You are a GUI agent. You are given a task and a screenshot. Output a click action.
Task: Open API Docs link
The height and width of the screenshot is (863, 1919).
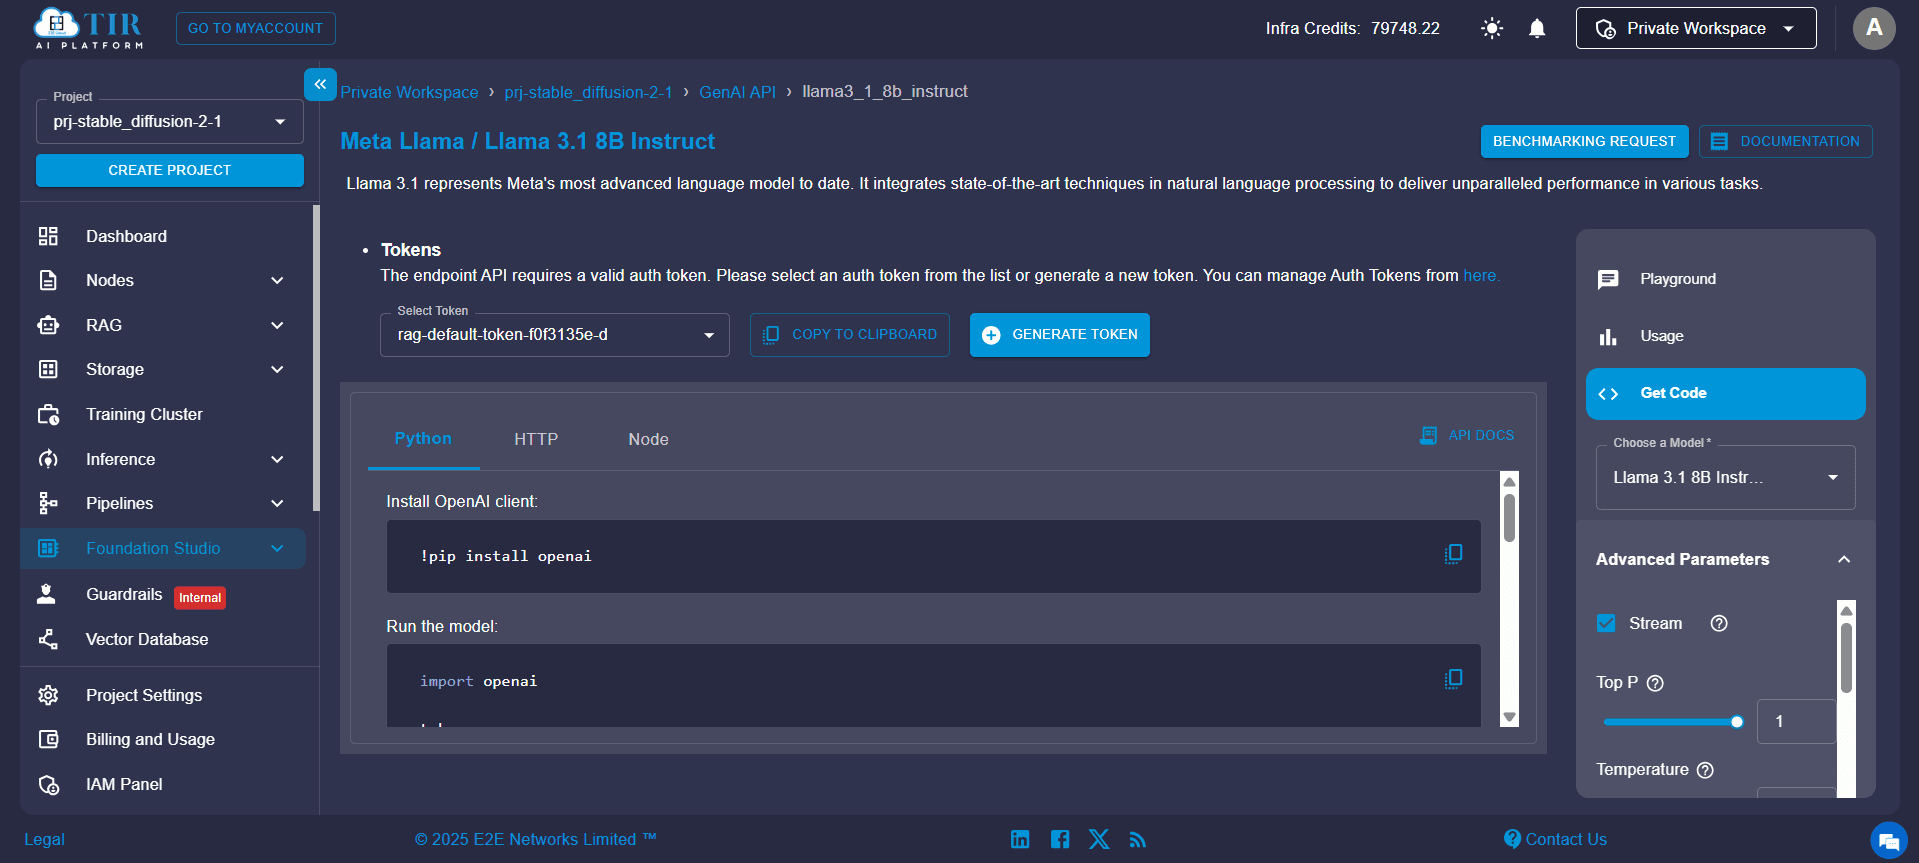(1467, 435)
